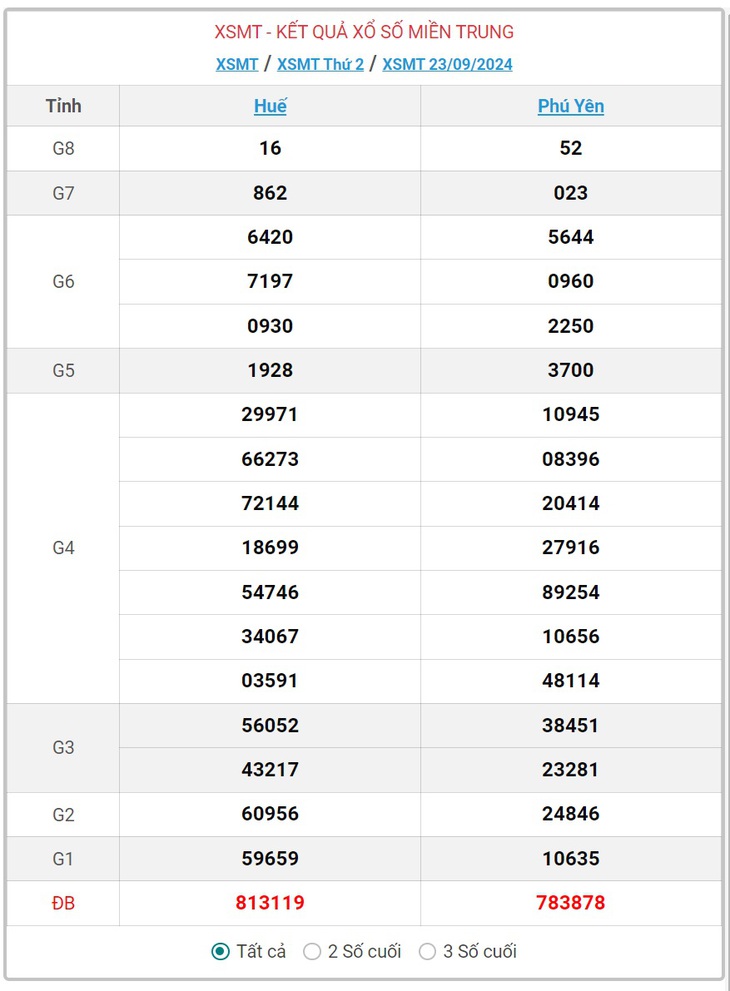Click the page title "KẾT QUẢ XỔ SỐ MIỀN TRUNG"
Viewport: 730px width, 991px height.
tap(395, 32)
